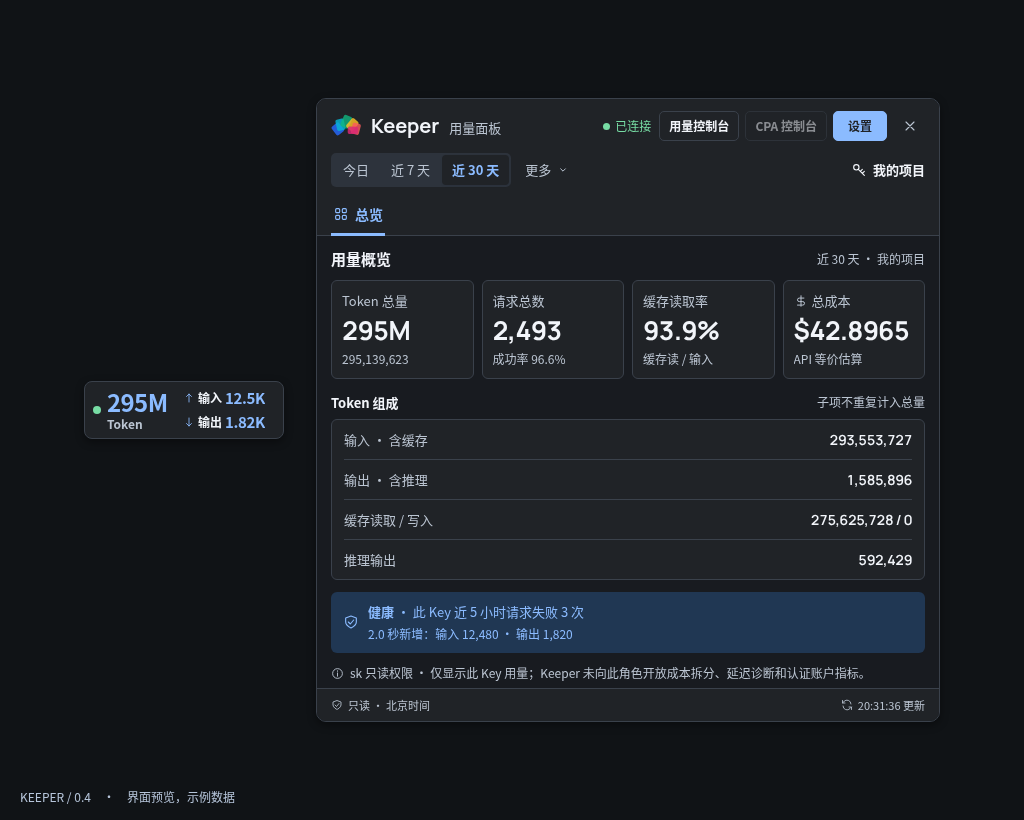Click KEEPER / 0.4 version label
Viewport: 1024px width, 820px height.
pos(56,797)
